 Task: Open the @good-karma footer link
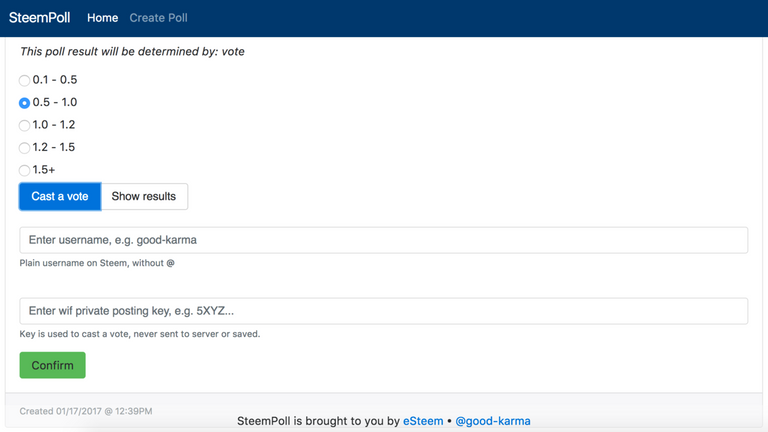tap(493, 421)
